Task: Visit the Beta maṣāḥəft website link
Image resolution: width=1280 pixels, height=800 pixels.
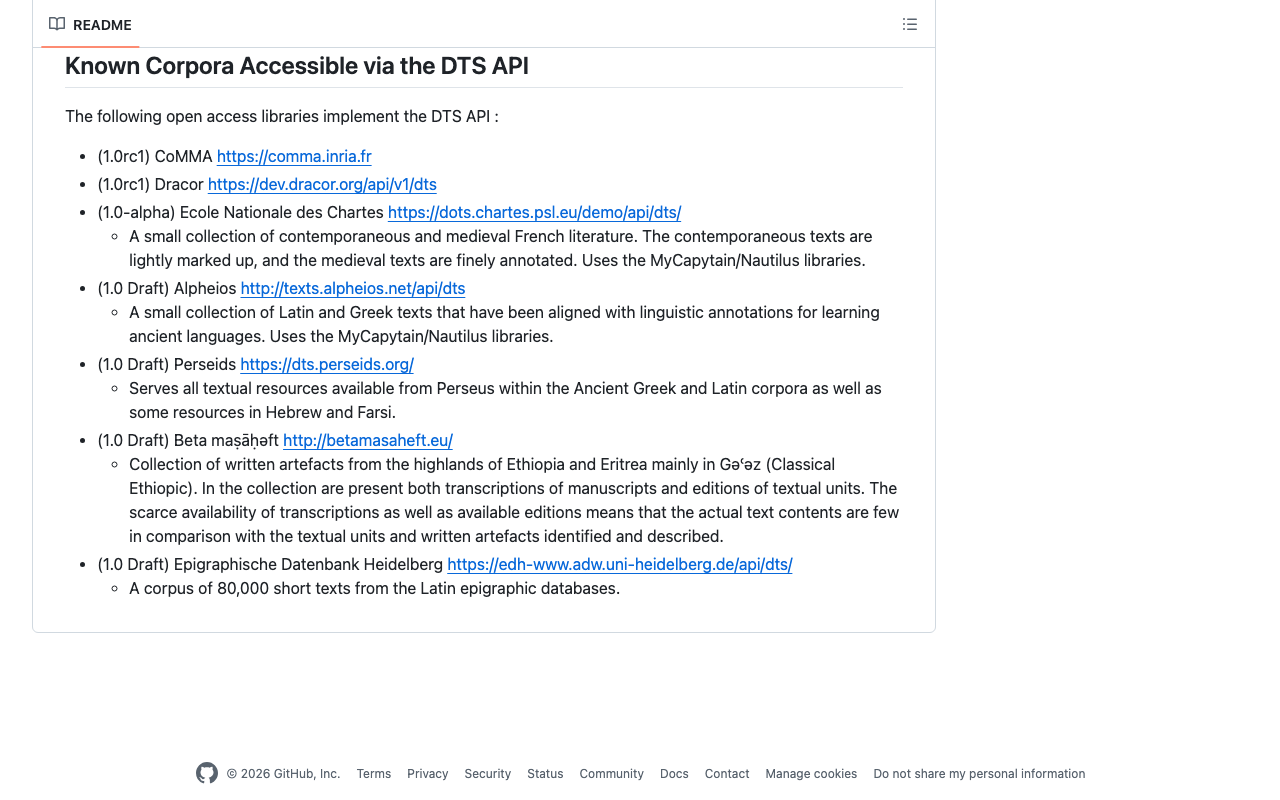Action: point(367,440)
